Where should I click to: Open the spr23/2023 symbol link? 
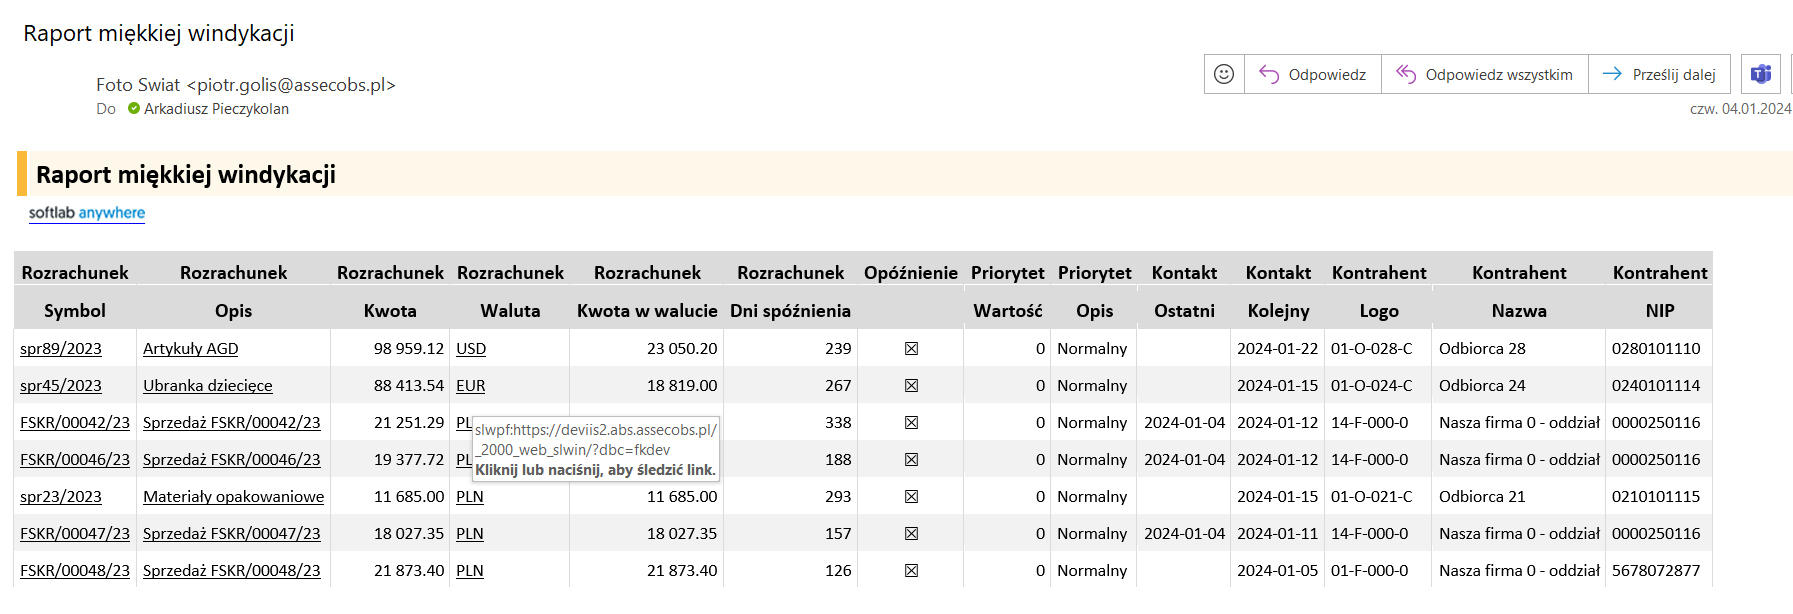click(61, 497)
